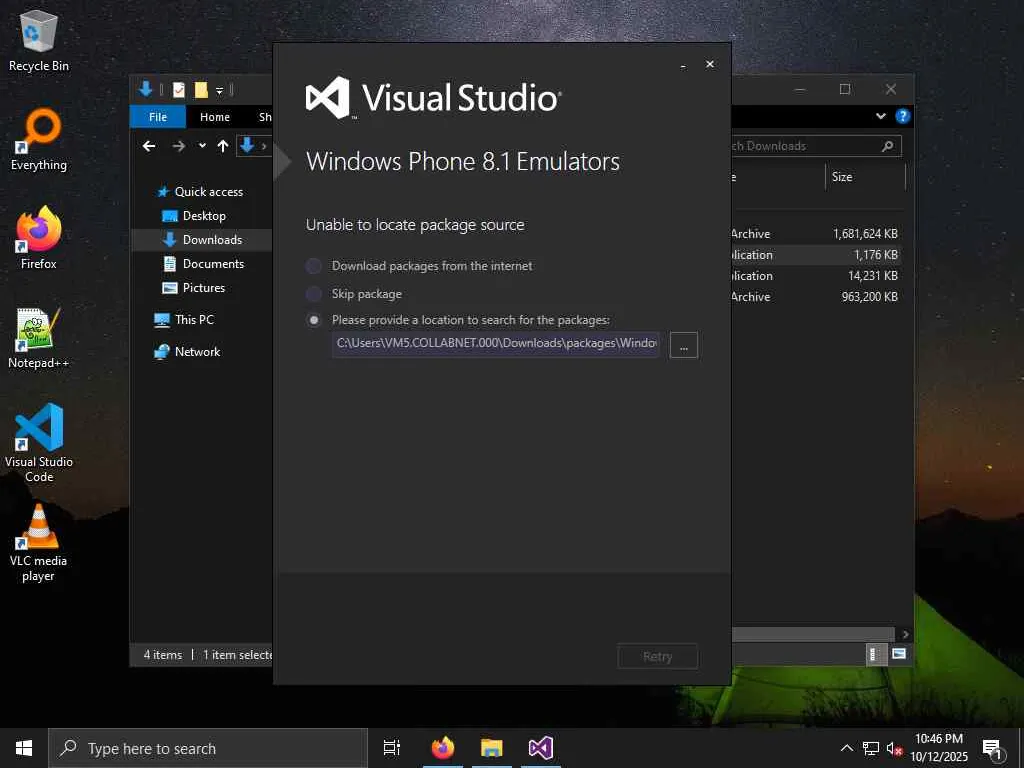Screen dimensions: 1024x768
Task: Open the notification center icon
Action: click(x=991, y=748)
